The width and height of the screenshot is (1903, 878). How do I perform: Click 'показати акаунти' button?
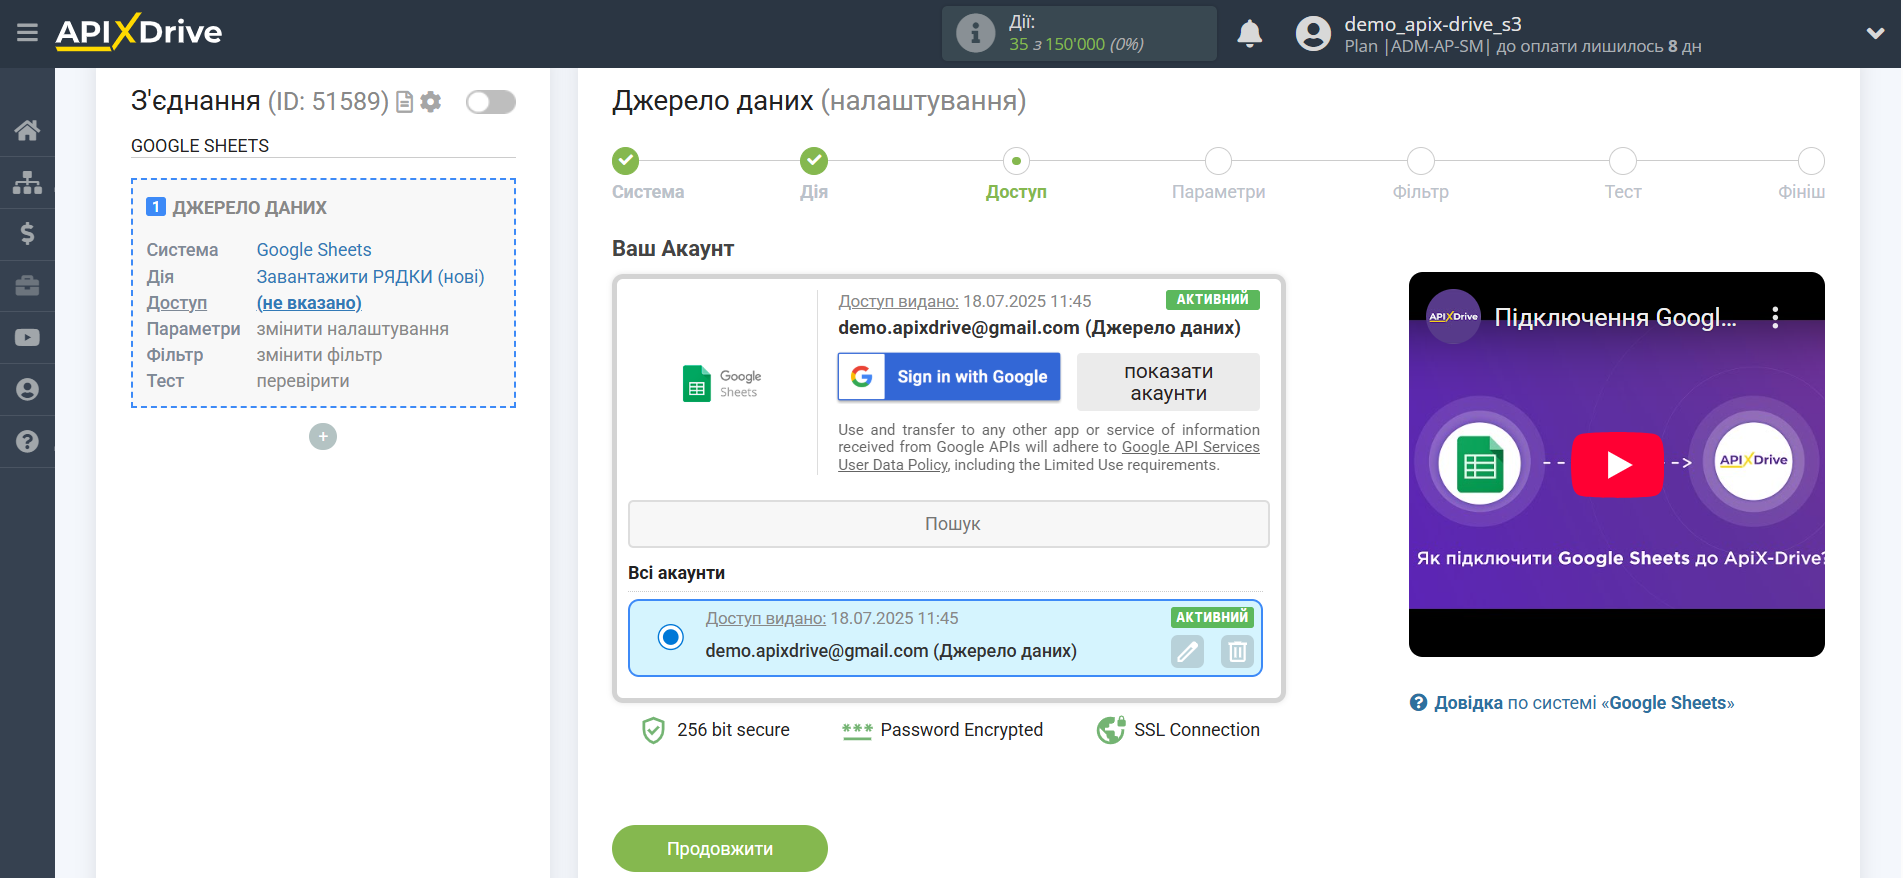pyautogui.click(x=1168, y=382)
